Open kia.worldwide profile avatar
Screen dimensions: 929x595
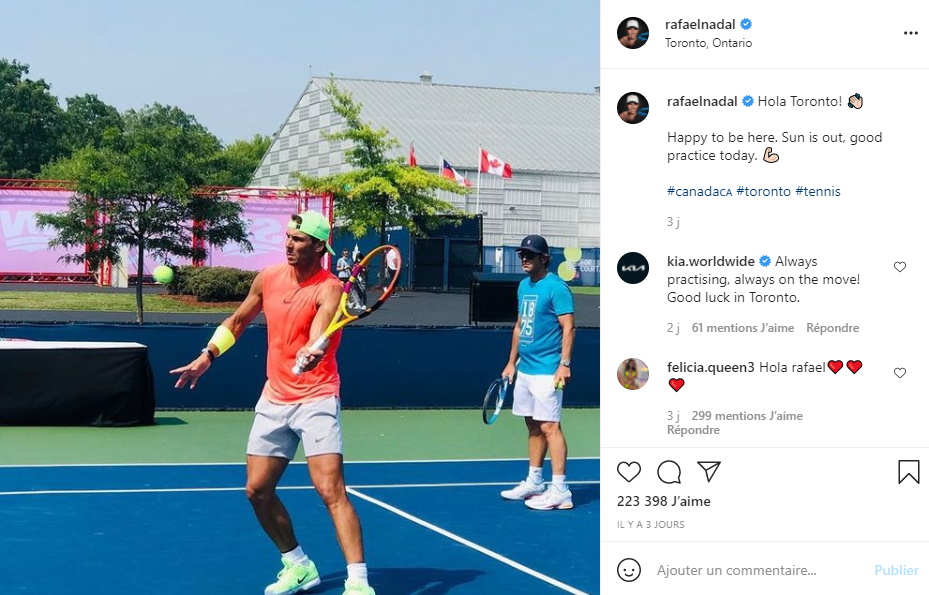click(633, 268)
